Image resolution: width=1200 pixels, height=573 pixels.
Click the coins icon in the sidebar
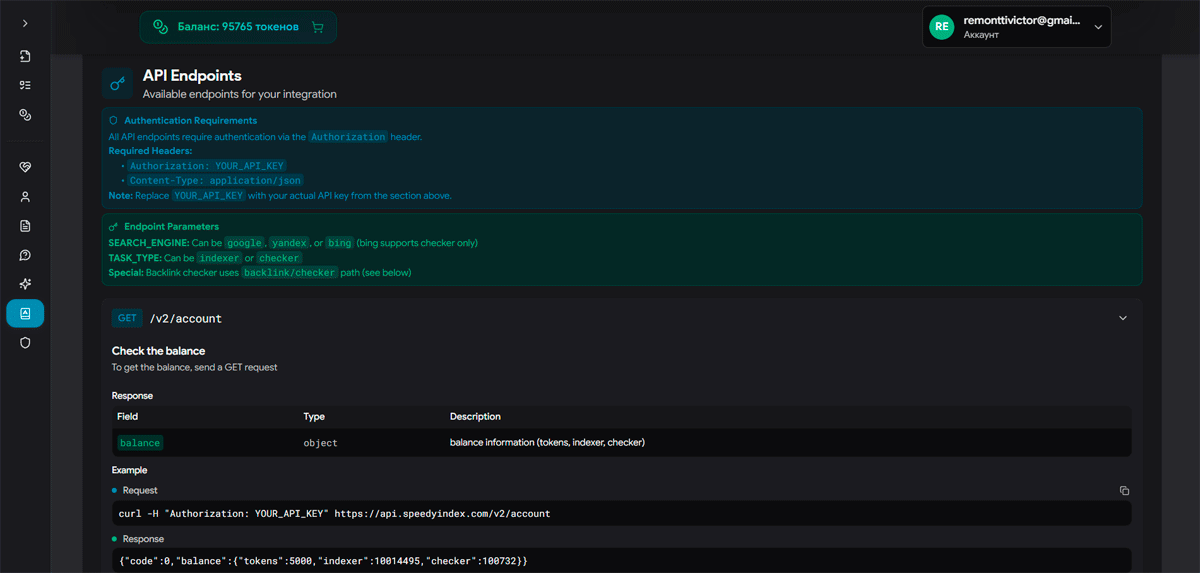25,116
